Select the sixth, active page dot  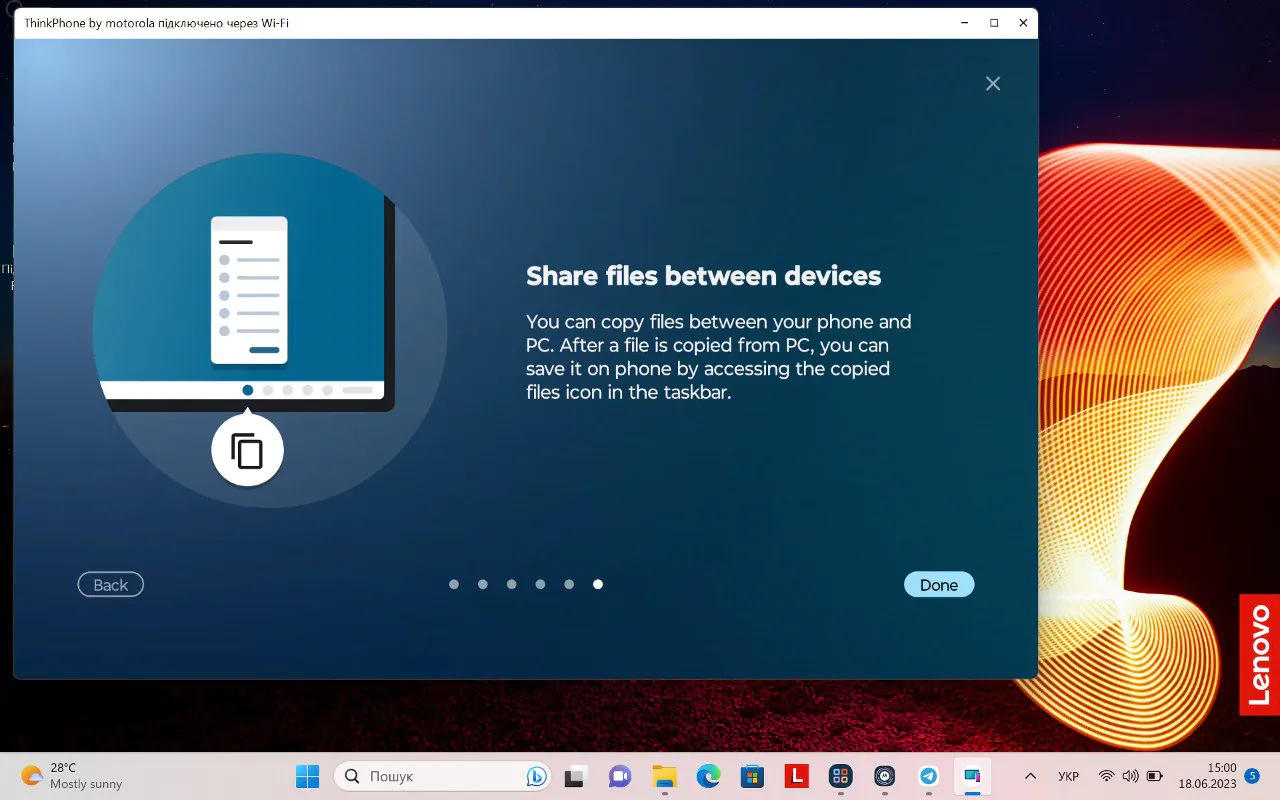coord(598,584)
